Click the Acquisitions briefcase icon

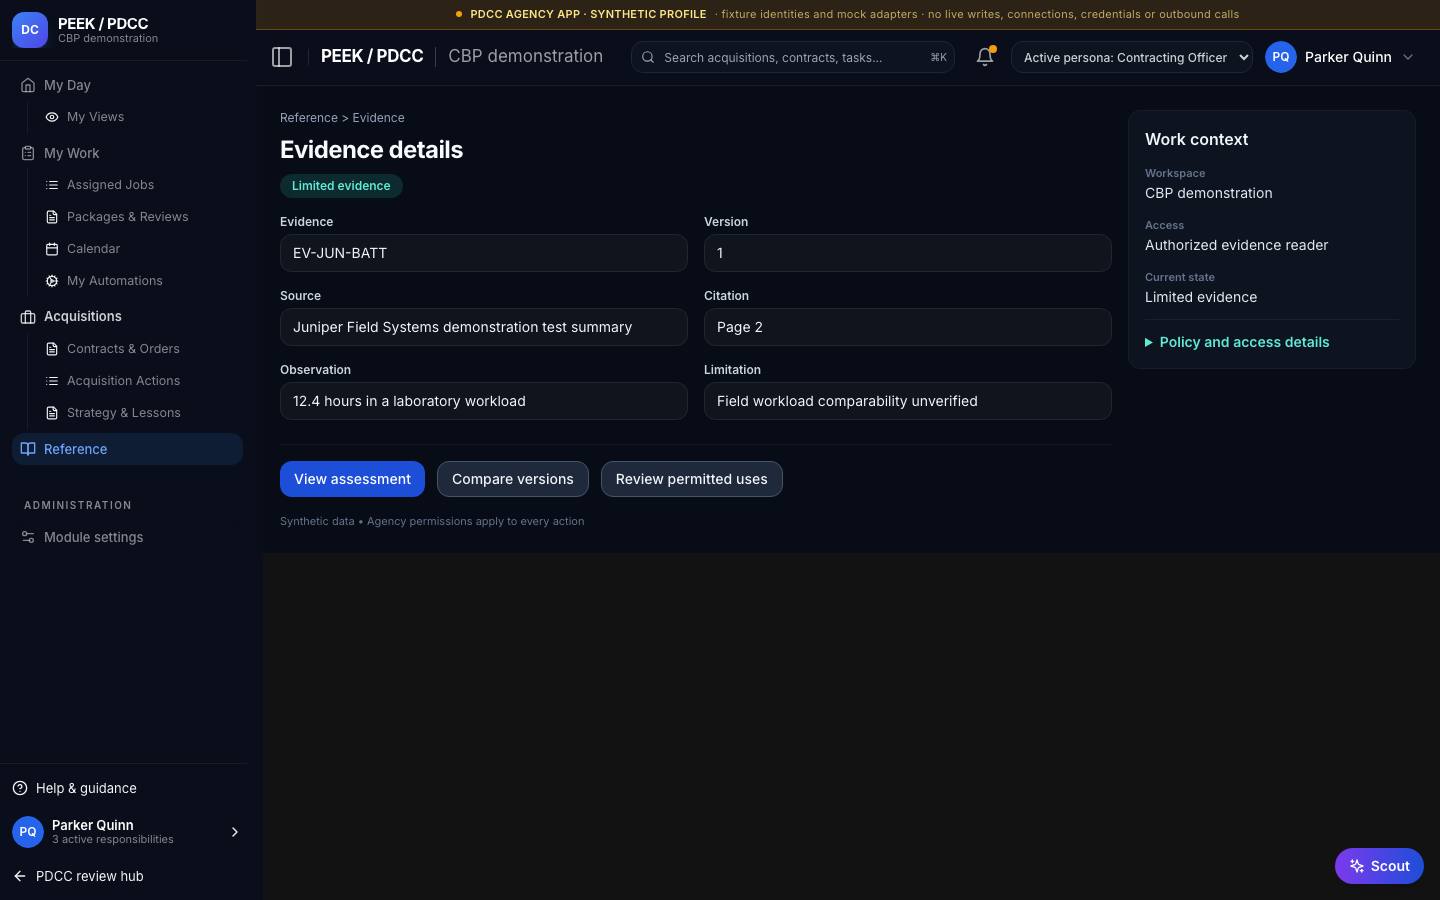28,317
